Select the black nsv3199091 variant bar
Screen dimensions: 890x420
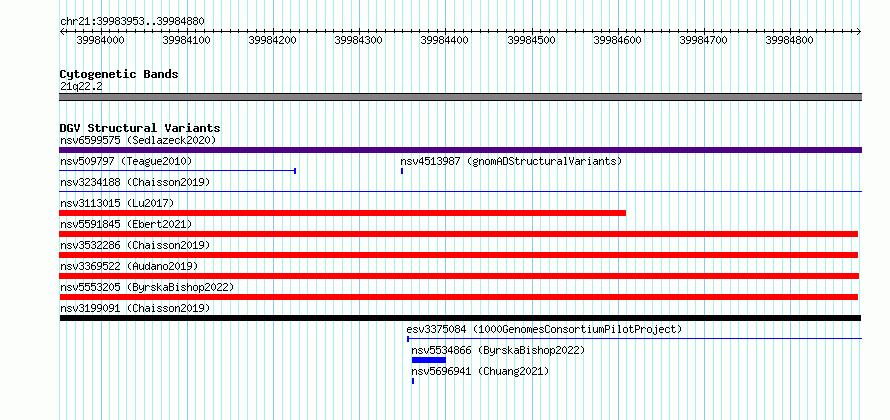[x=460, y=318]
